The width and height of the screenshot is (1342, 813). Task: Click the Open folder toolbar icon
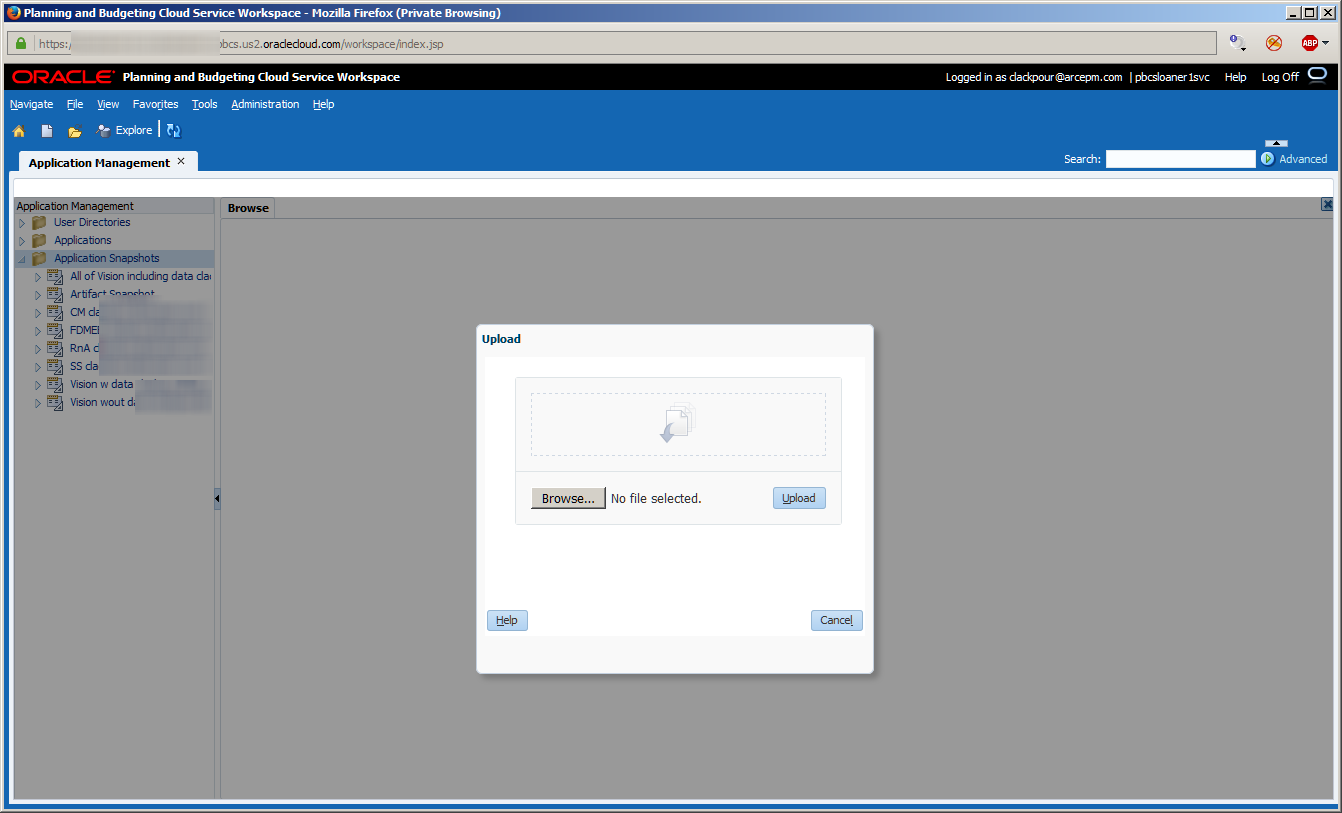point(74,131)
